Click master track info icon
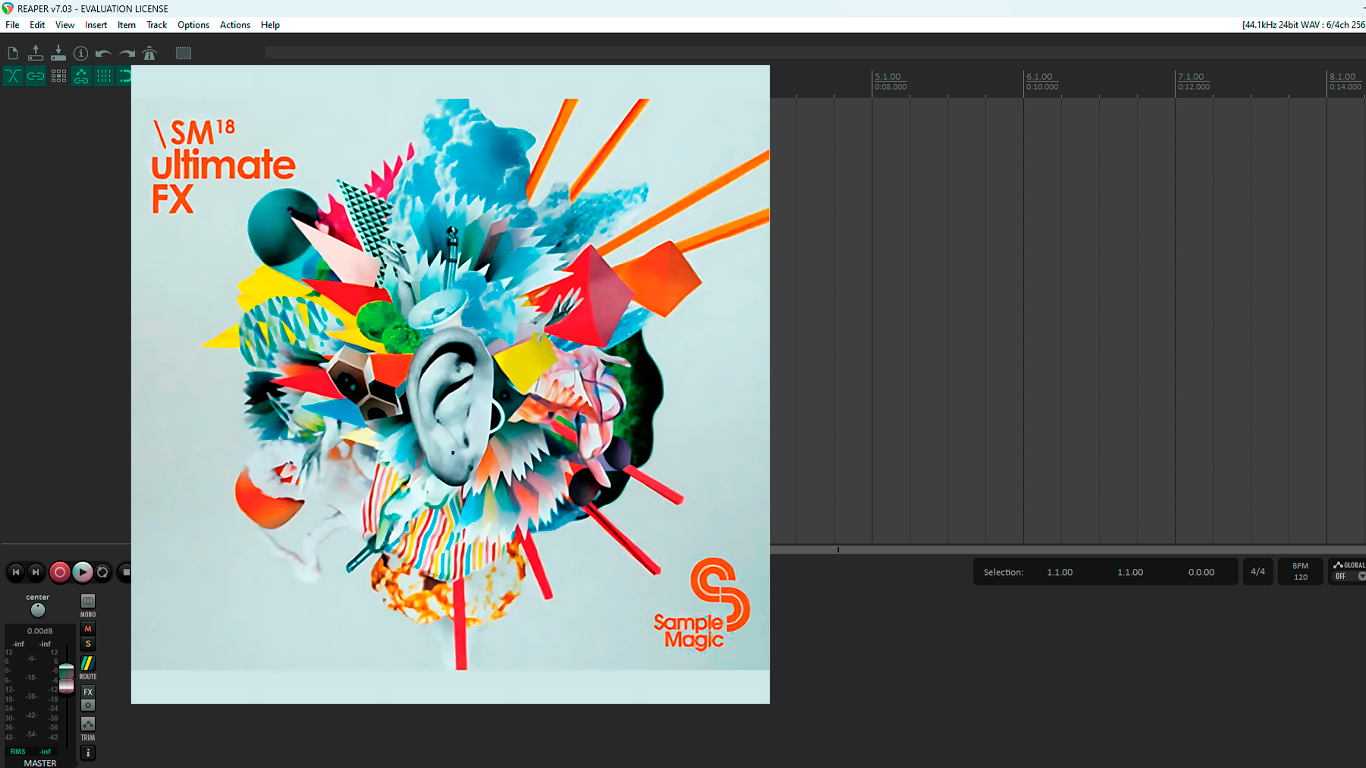Viewport: 1366px width, 768px height. pos(88,753)
